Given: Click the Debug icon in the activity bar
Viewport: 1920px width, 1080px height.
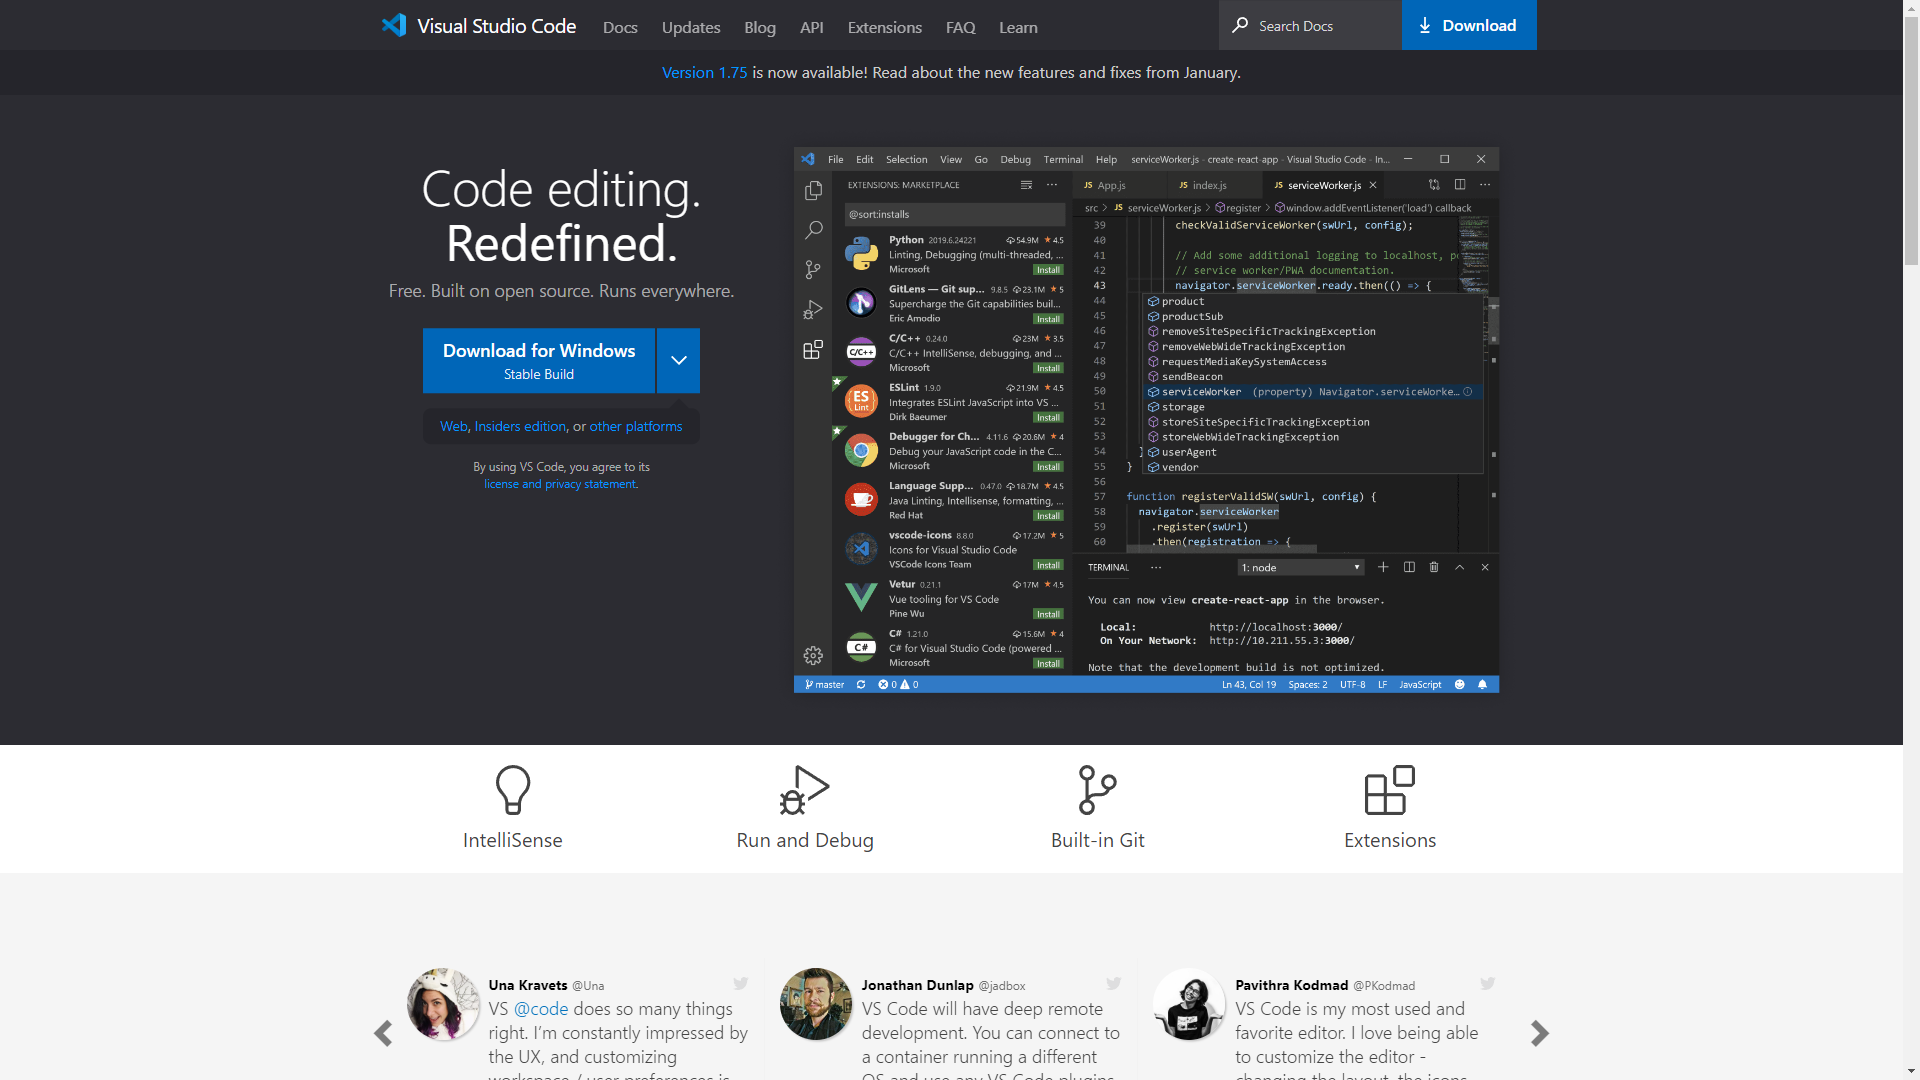Looking at the screenshot, I should pos(813,310).
